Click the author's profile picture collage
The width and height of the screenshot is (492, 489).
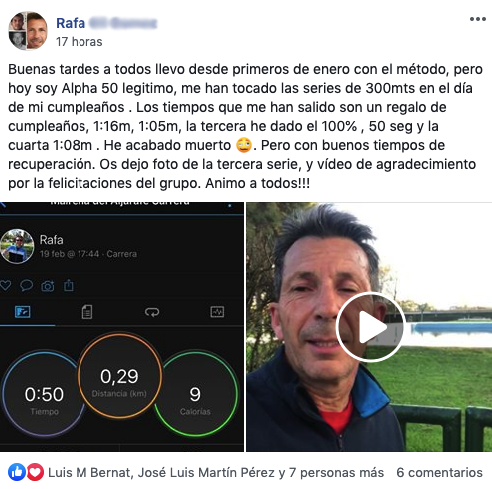click(x=28, y=31)
